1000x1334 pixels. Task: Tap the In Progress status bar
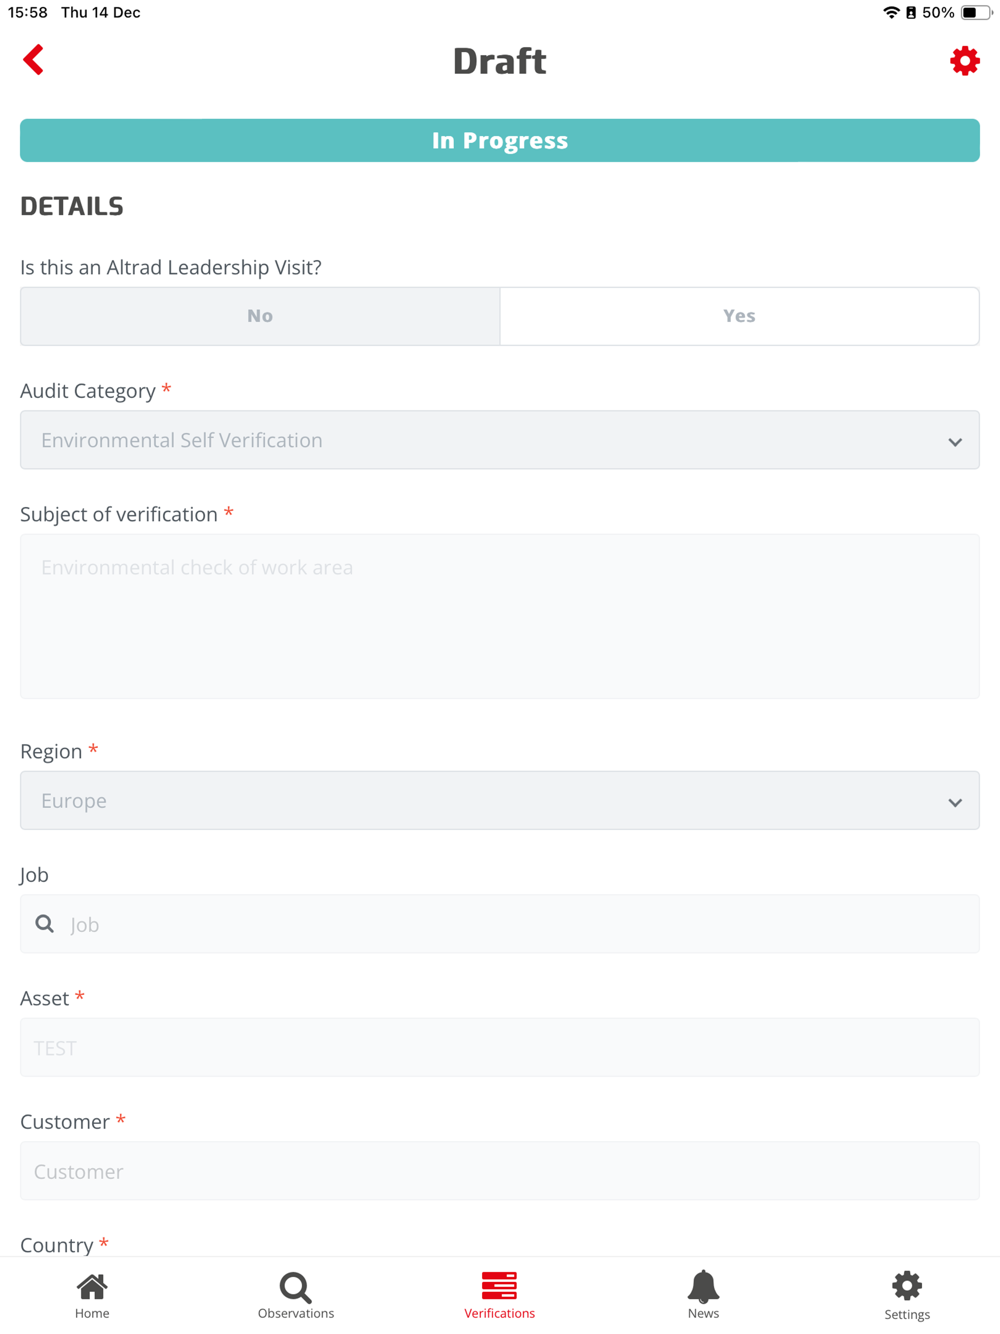click(499, 141)
